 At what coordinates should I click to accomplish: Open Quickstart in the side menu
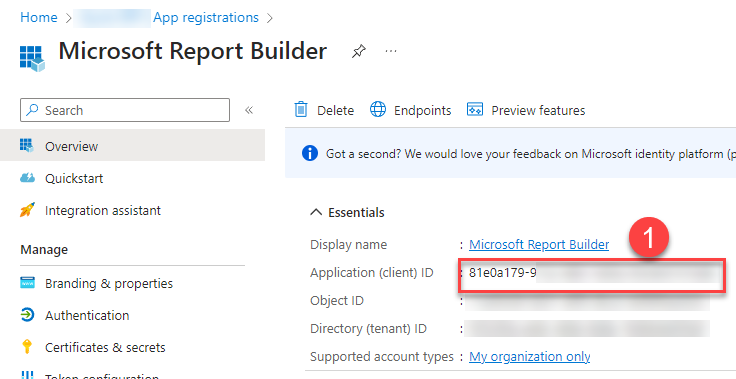pyautogui.click(x=74, y=178)
